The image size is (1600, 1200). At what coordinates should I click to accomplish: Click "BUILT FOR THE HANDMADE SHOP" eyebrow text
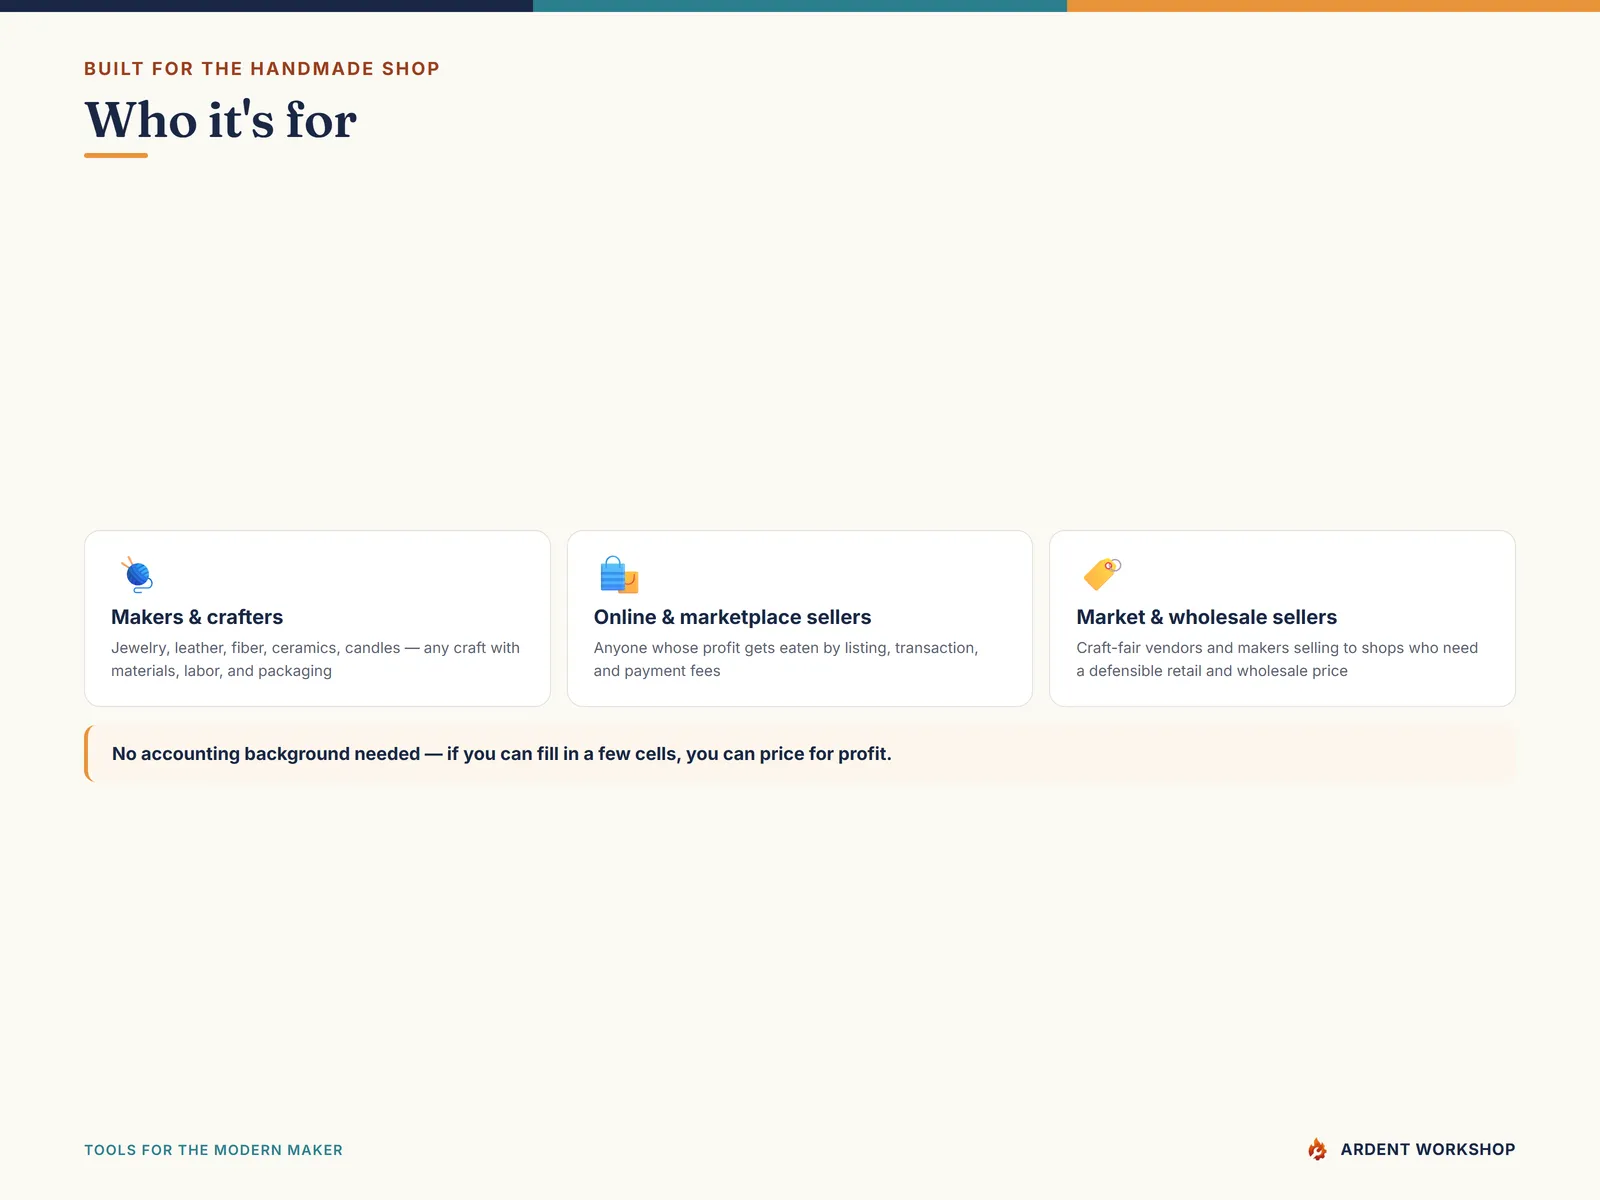(262, 69)
